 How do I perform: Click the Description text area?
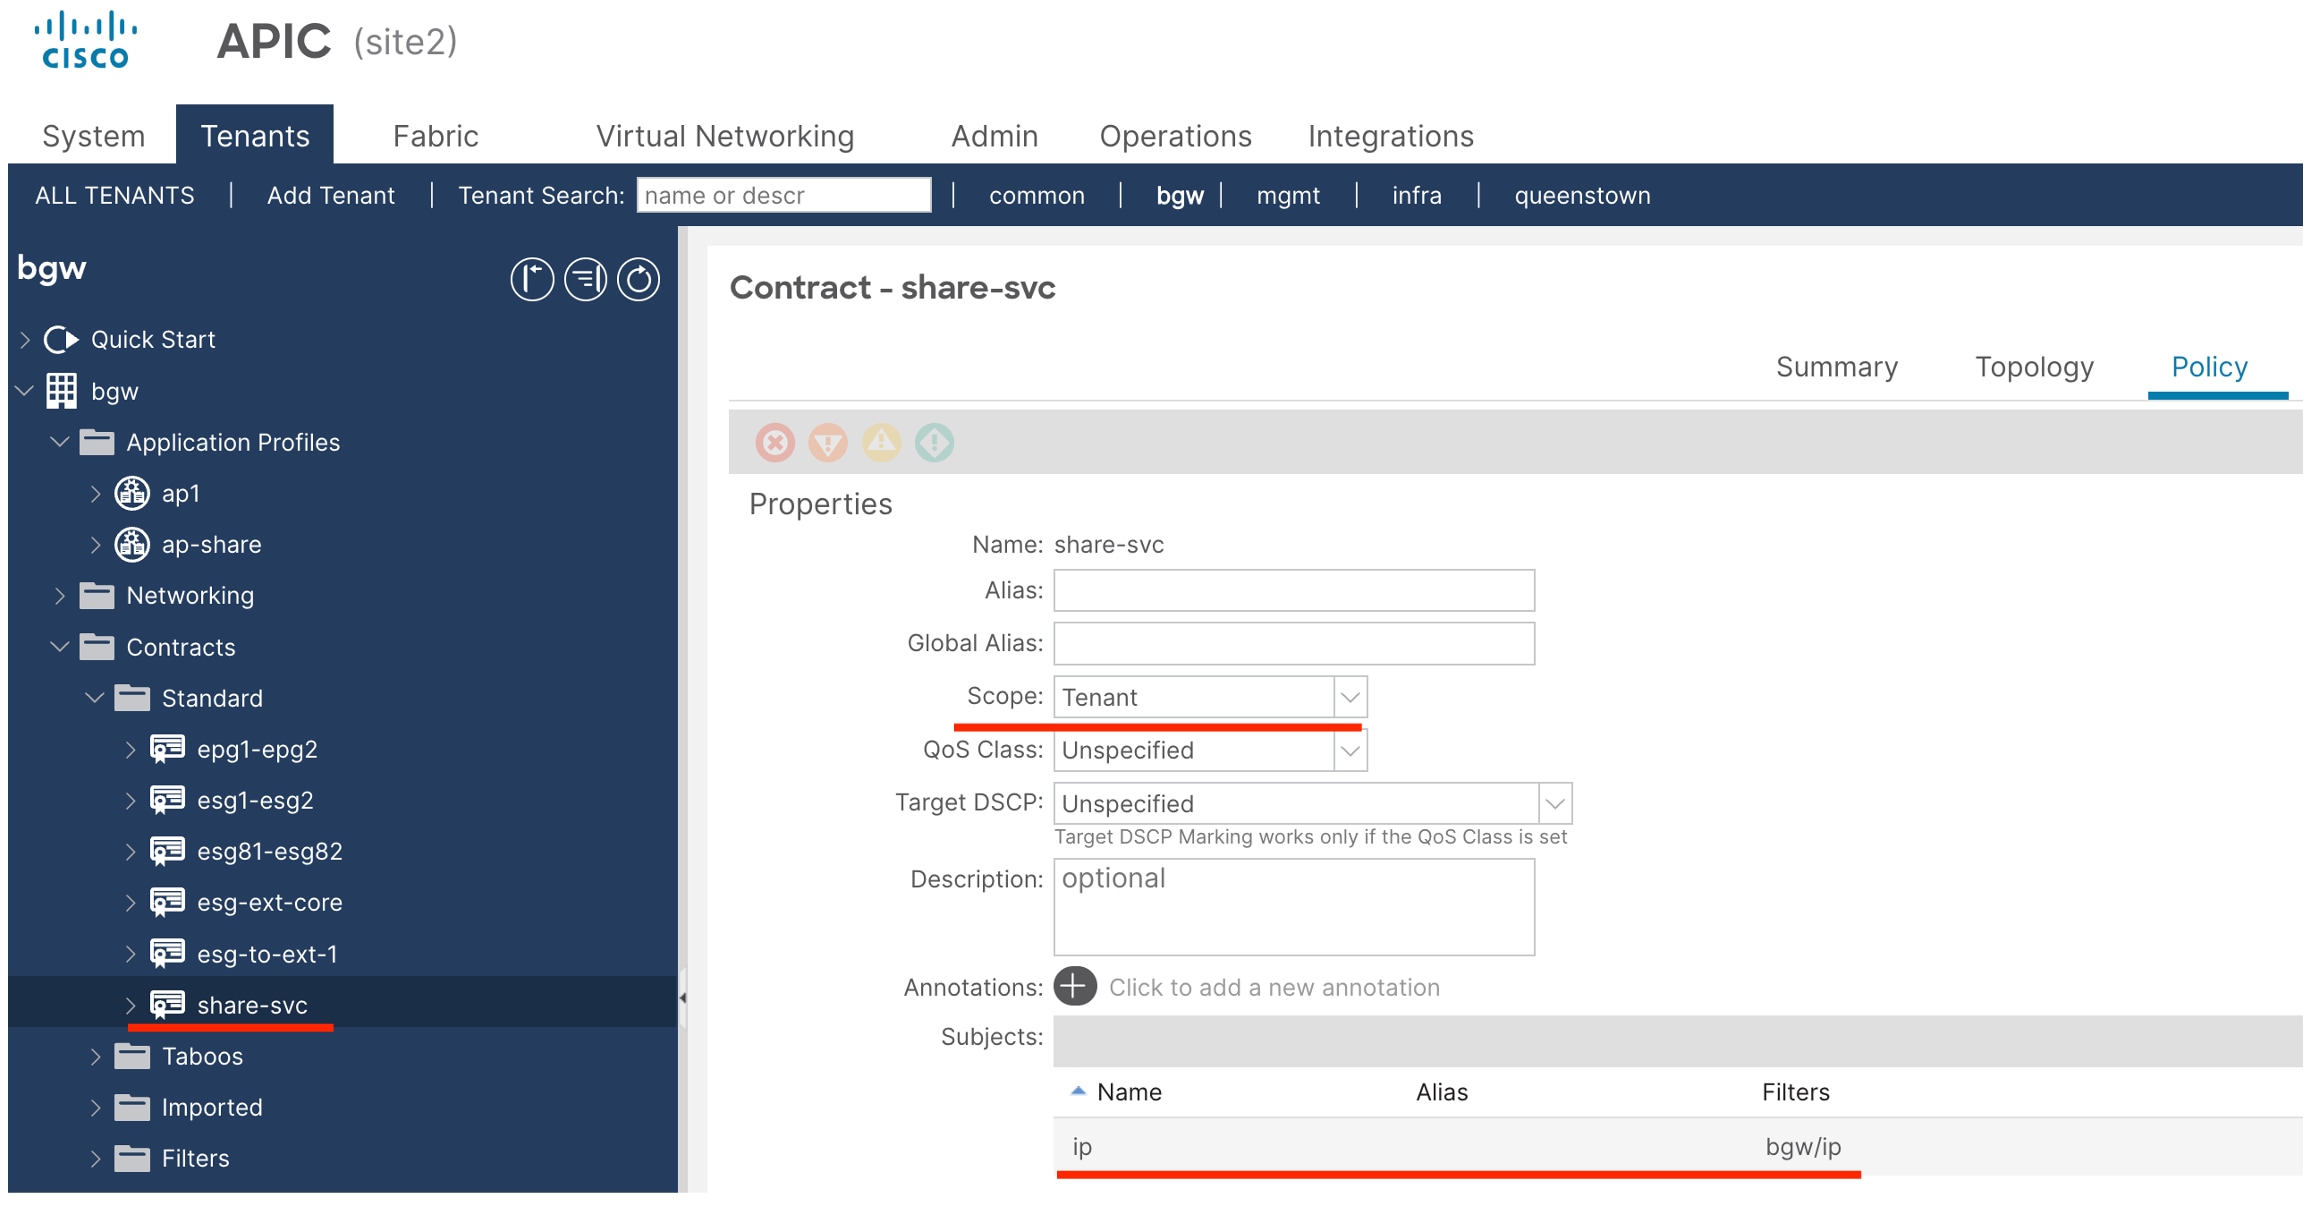tap(1294, 907)
